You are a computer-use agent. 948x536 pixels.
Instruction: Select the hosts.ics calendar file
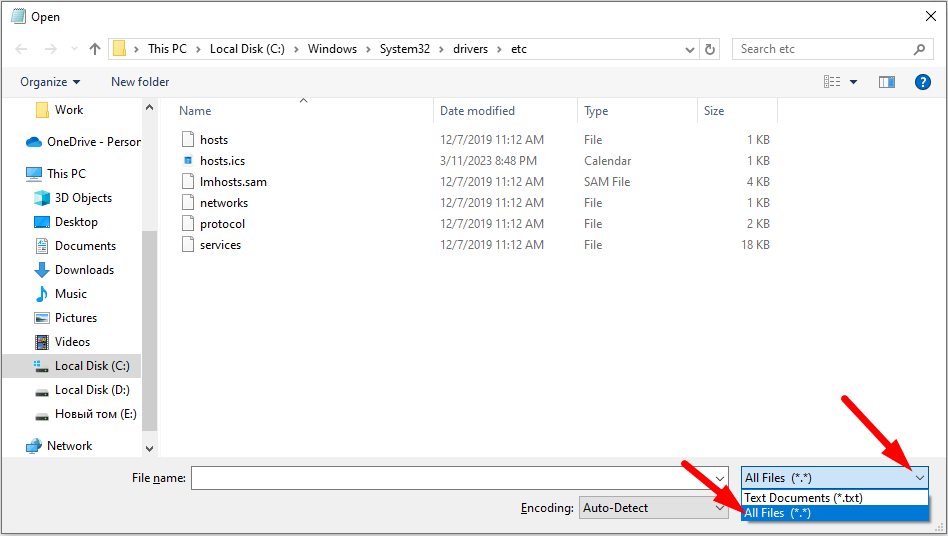[222, 161]
